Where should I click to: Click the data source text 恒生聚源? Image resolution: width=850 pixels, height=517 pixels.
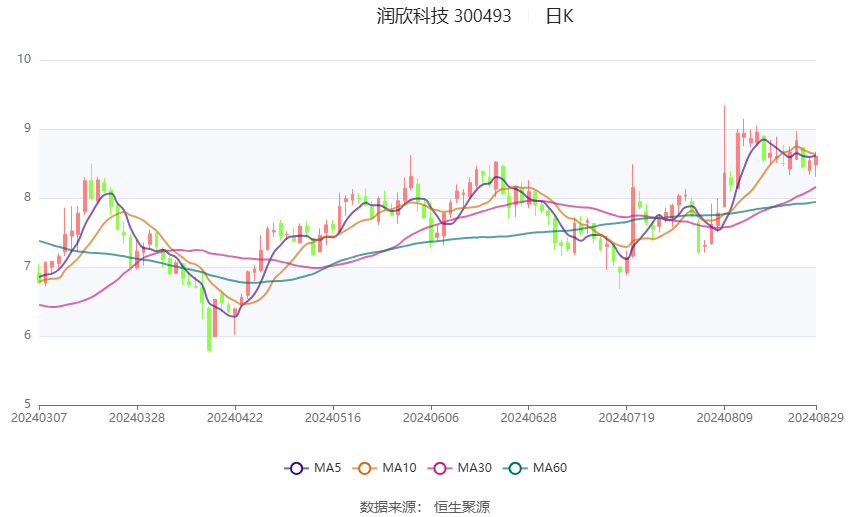pyautogui.click(x=462, y=507)
